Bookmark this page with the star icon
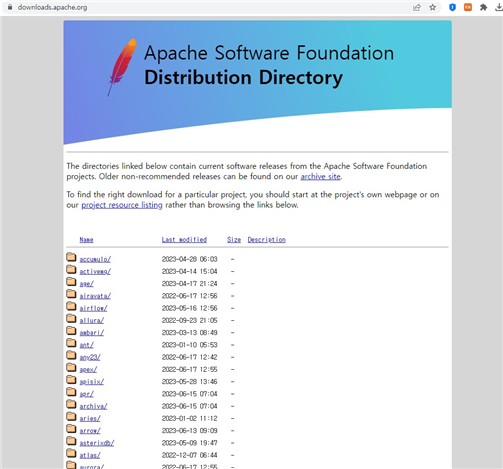The height and width of the screenshot is (469, 503). (x=433, y=7)
